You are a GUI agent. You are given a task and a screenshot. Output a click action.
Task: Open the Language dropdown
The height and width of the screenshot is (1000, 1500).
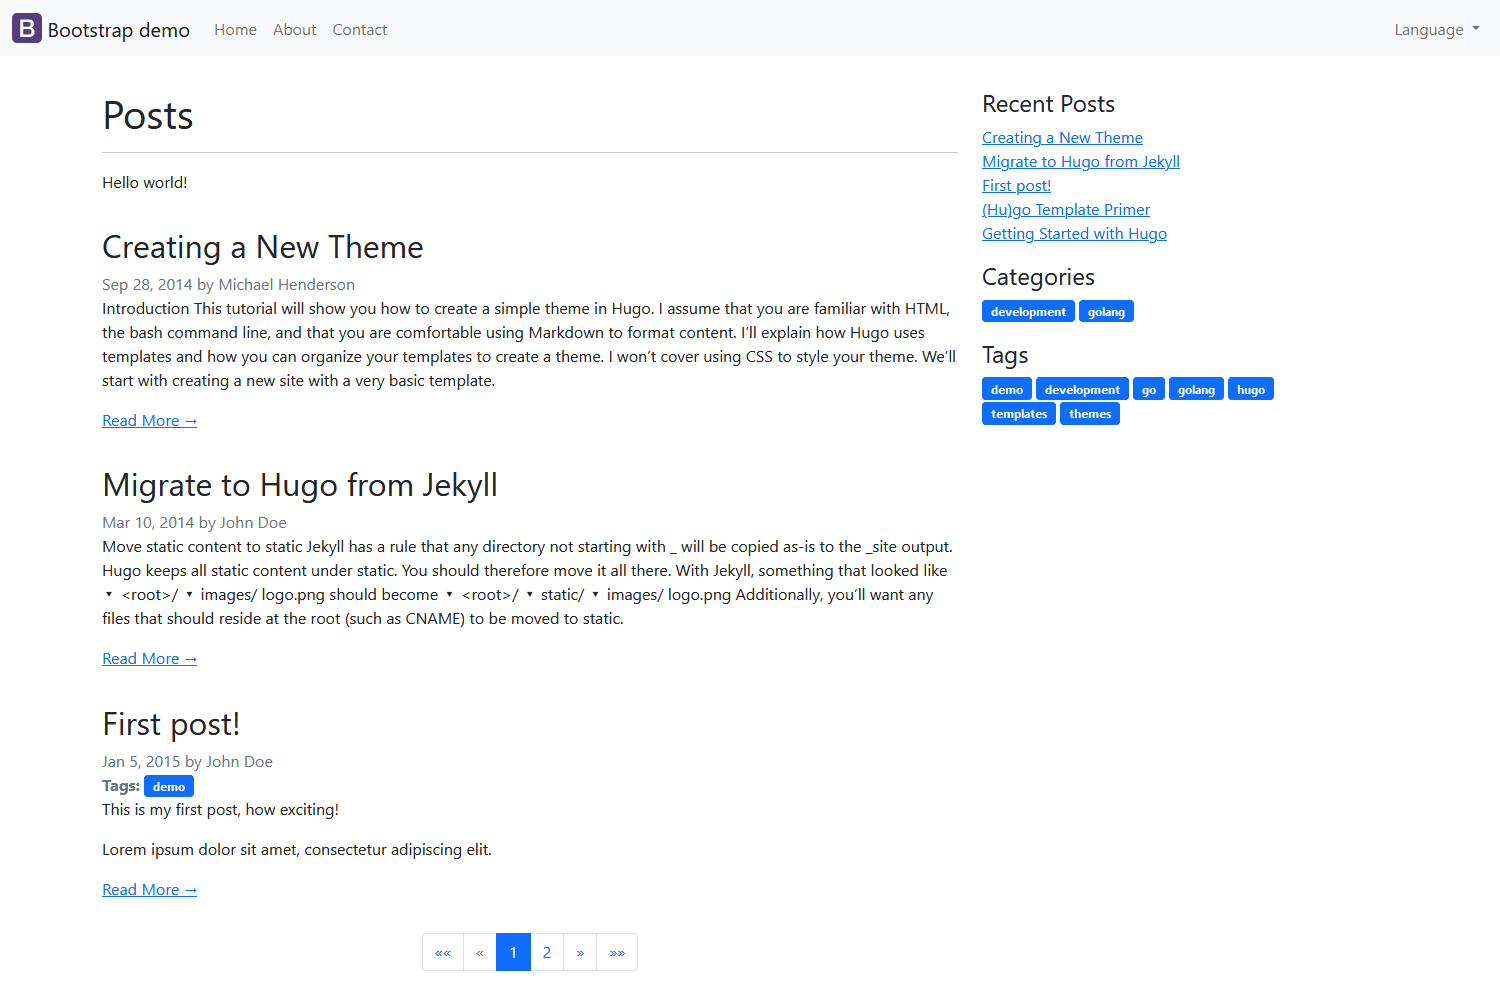click(1436, 30)
